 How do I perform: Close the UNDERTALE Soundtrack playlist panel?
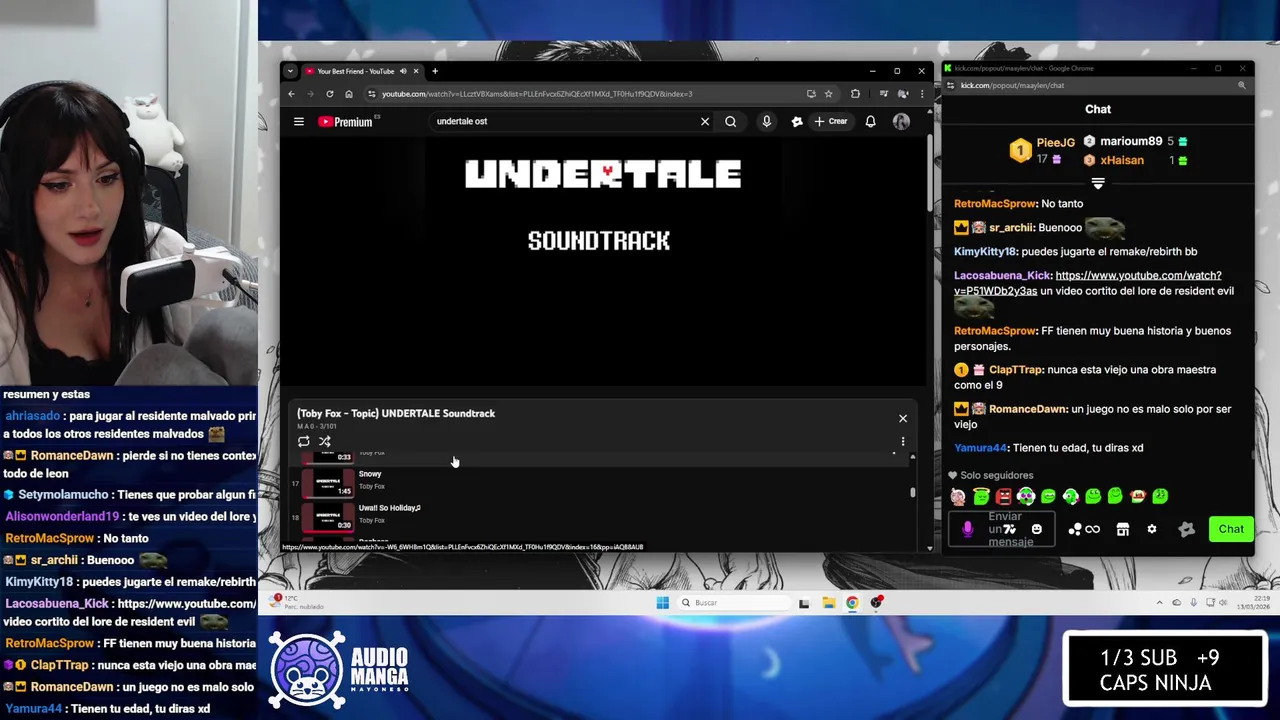point(903,418)
